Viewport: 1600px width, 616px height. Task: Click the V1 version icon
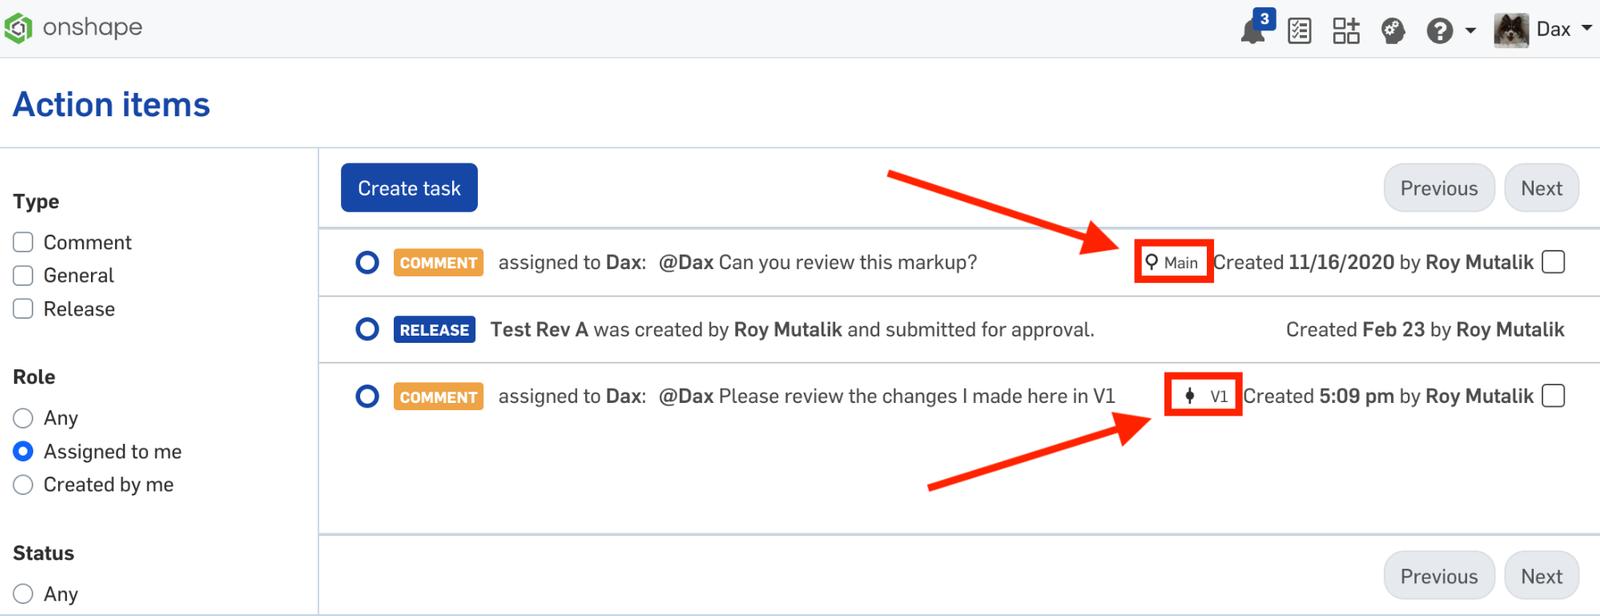(1190, 396)
